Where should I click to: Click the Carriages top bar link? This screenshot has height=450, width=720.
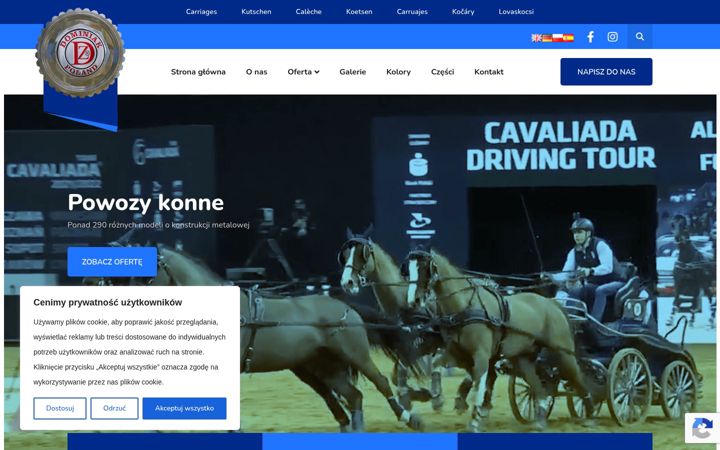pyautogui.click(x=201, y=11)
